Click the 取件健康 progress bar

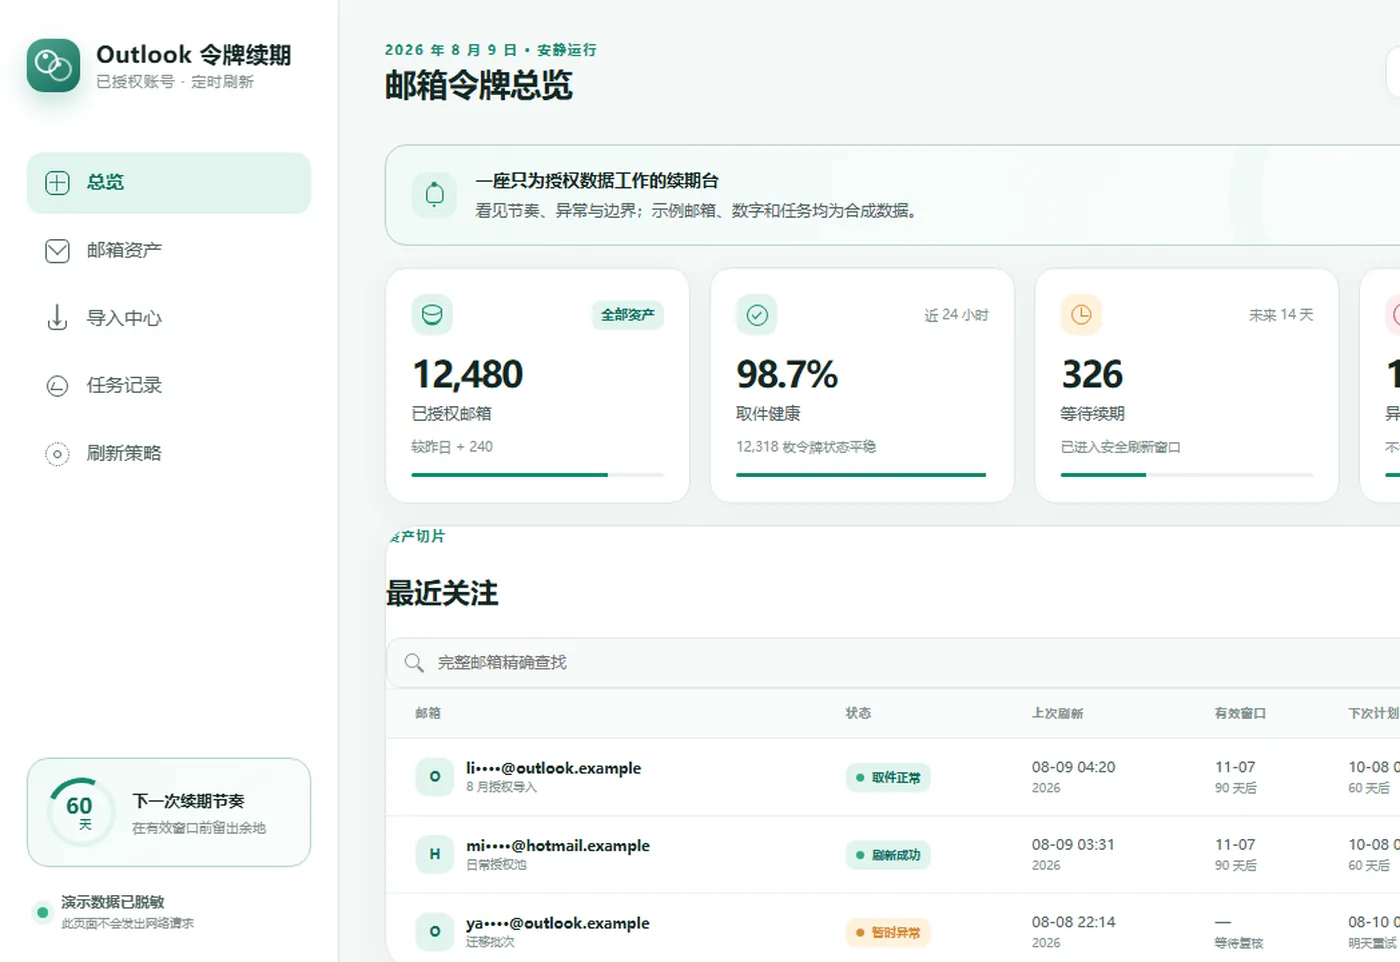[861, 474]
